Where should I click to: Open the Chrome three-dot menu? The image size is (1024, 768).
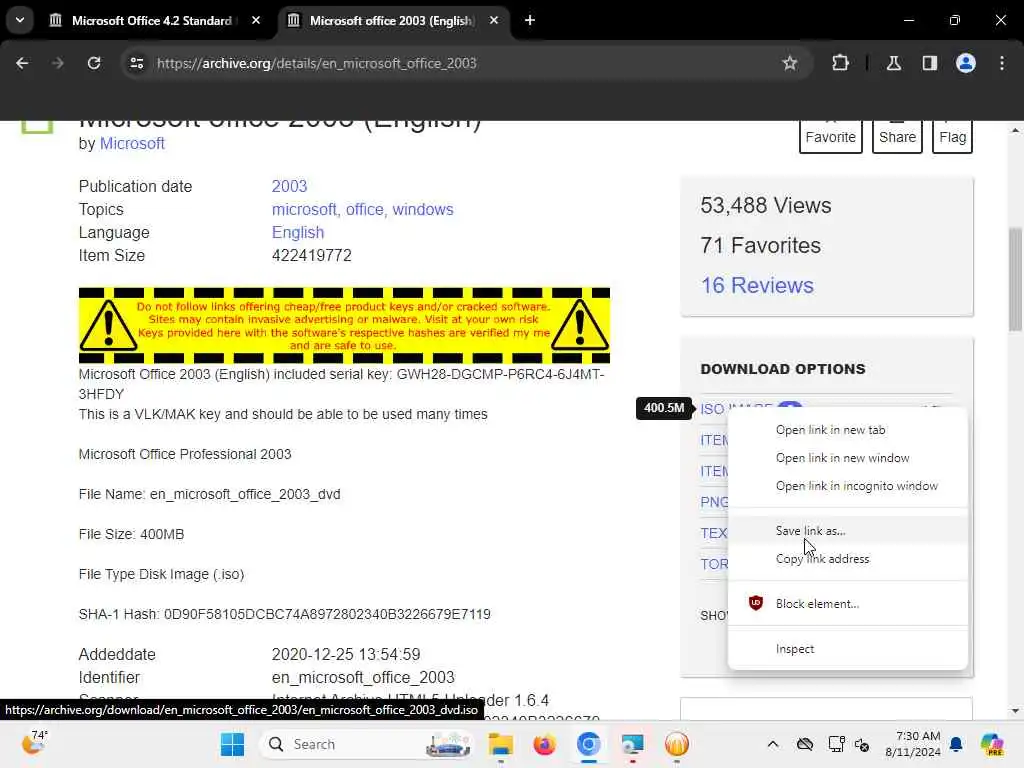click(1002, 63)
